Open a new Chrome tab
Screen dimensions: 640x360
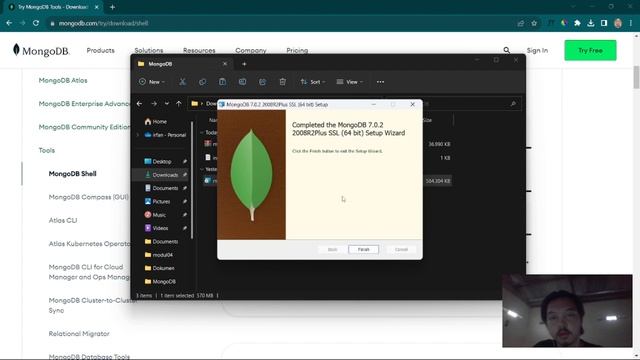(112, 7)
